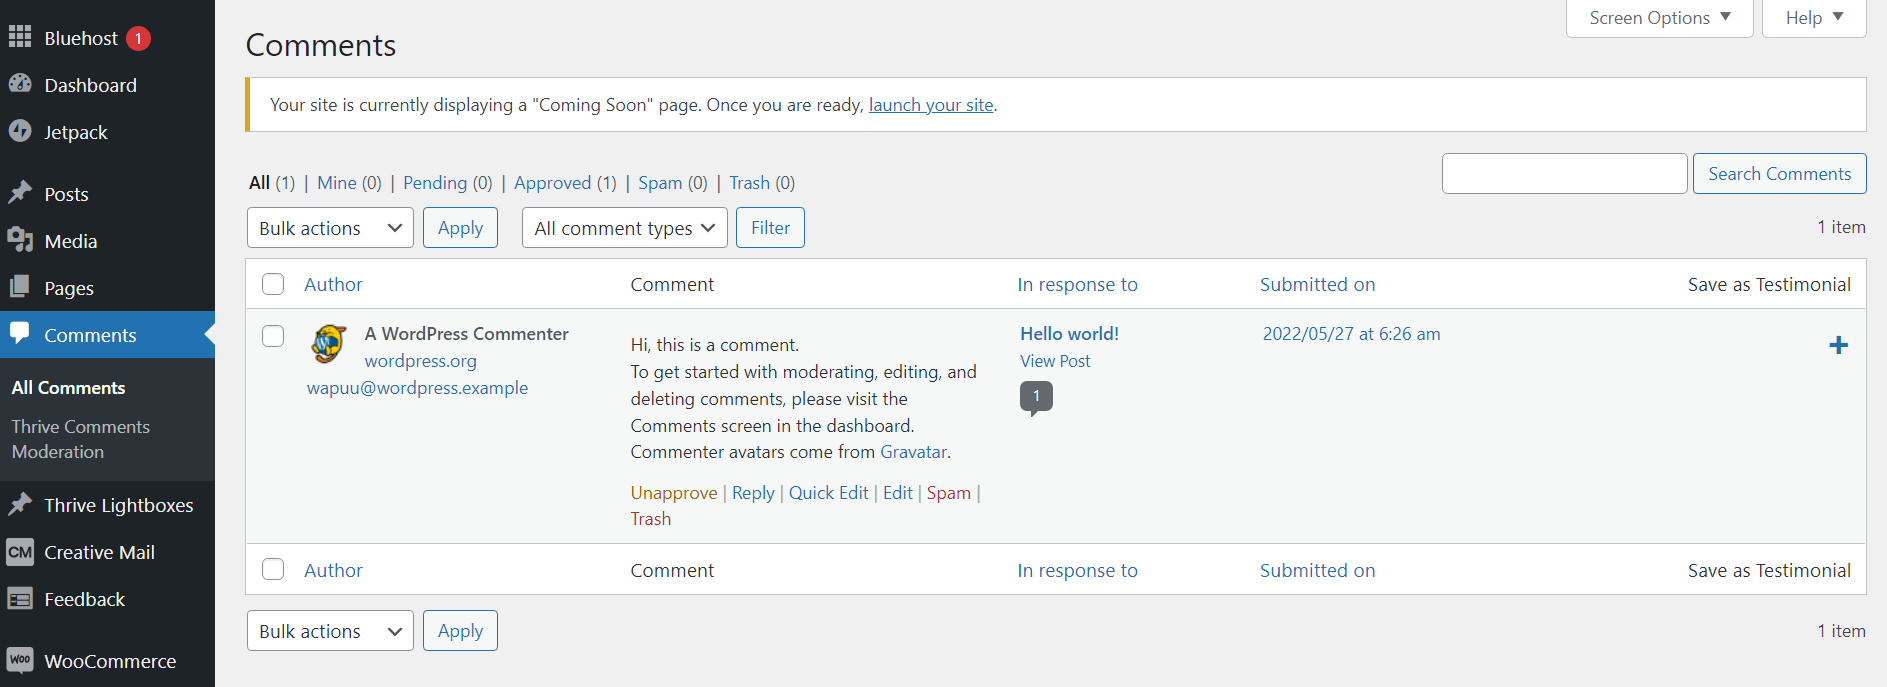This screenshot has width=1887, height=687.
Task: Open the bottom Bulk actions dropdown
Action: 330,631
